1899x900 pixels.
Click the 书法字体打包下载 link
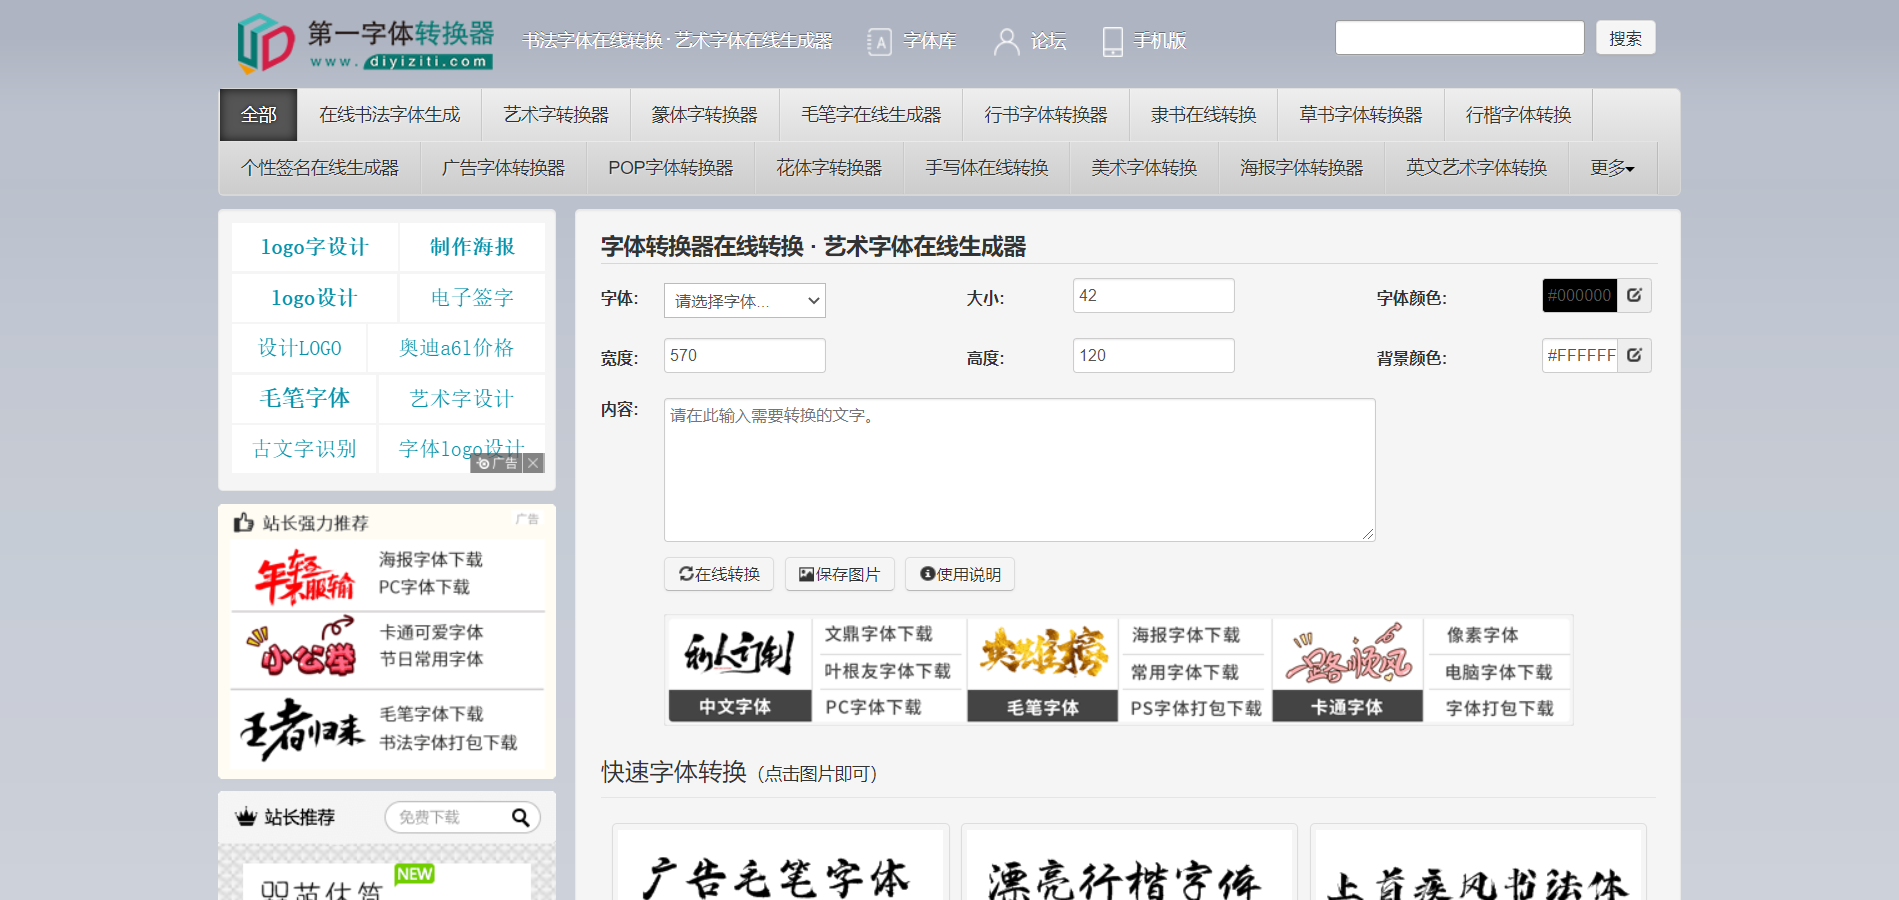click(x=448, y=743)
